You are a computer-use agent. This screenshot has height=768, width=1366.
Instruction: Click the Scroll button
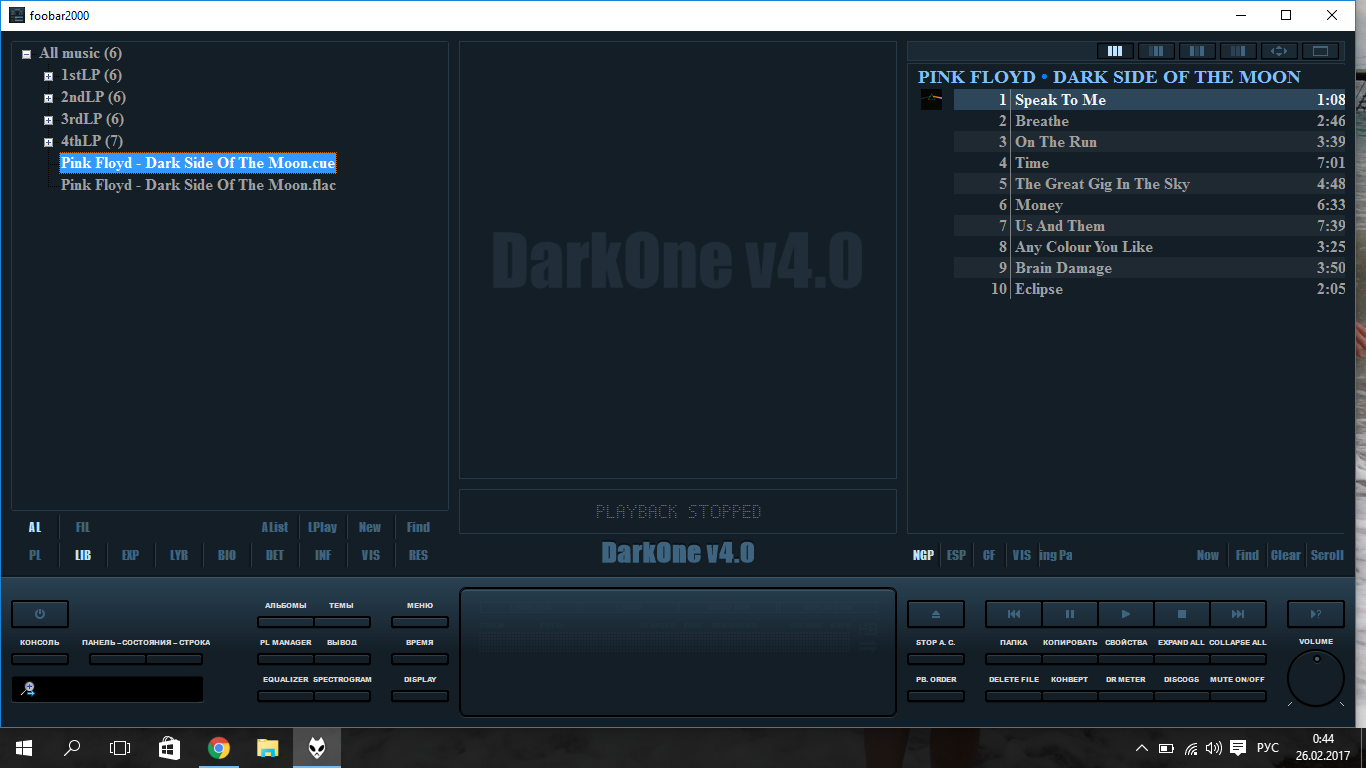click(1327, 555)
